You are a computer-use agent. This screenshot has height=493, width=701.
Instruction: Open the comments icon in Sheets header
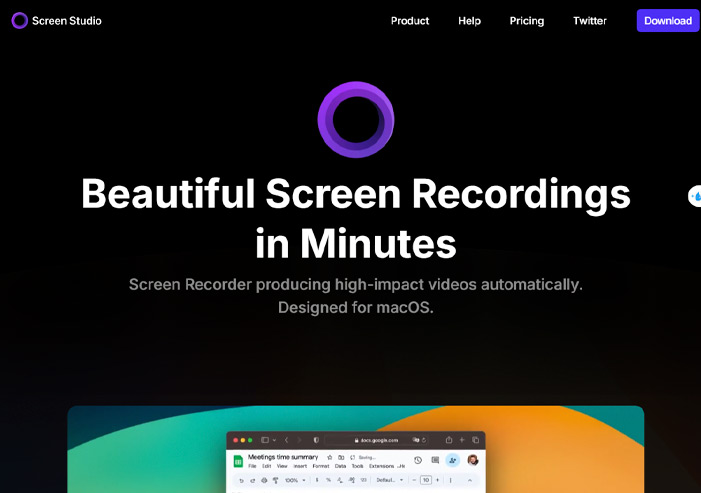[435, 460]
